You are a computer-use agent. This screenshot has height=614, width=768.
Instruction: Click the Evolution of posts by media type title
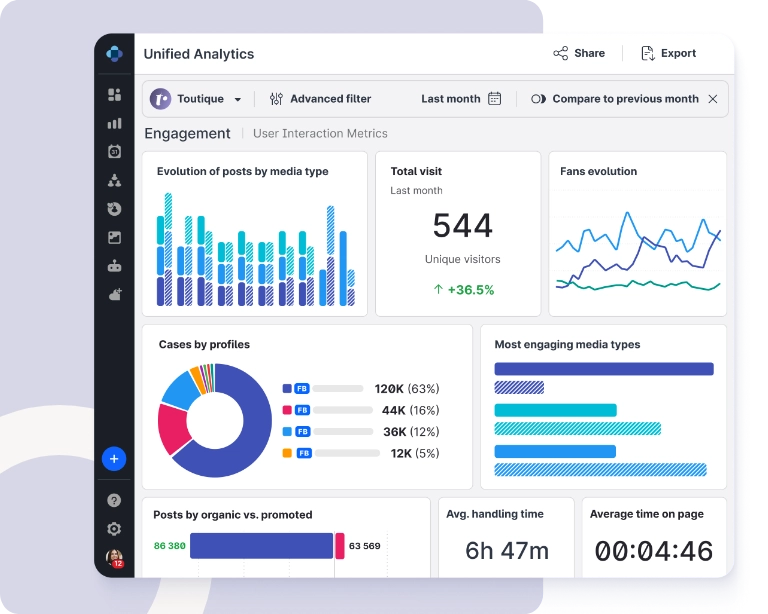tap(242, 171)
